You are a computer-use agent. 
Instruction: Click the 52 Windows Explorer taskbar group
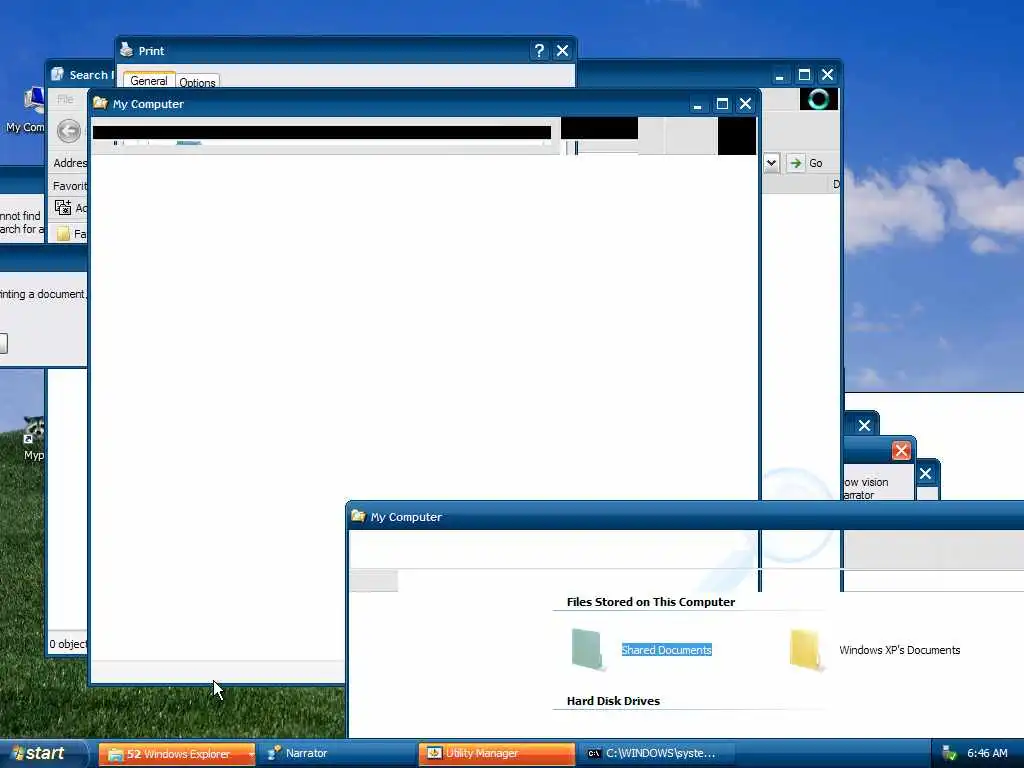[x=177, y=754]
